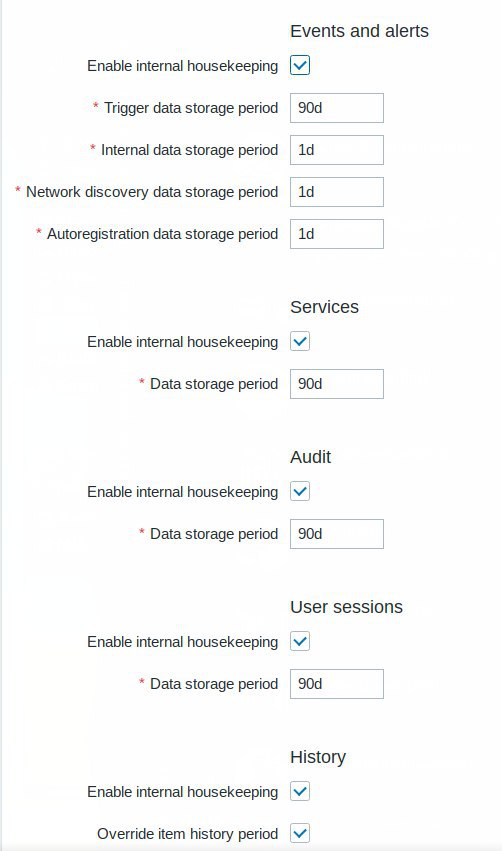Click the Internal data storage period field
Viewport: 502px width, 851px height.
(336, 150)
